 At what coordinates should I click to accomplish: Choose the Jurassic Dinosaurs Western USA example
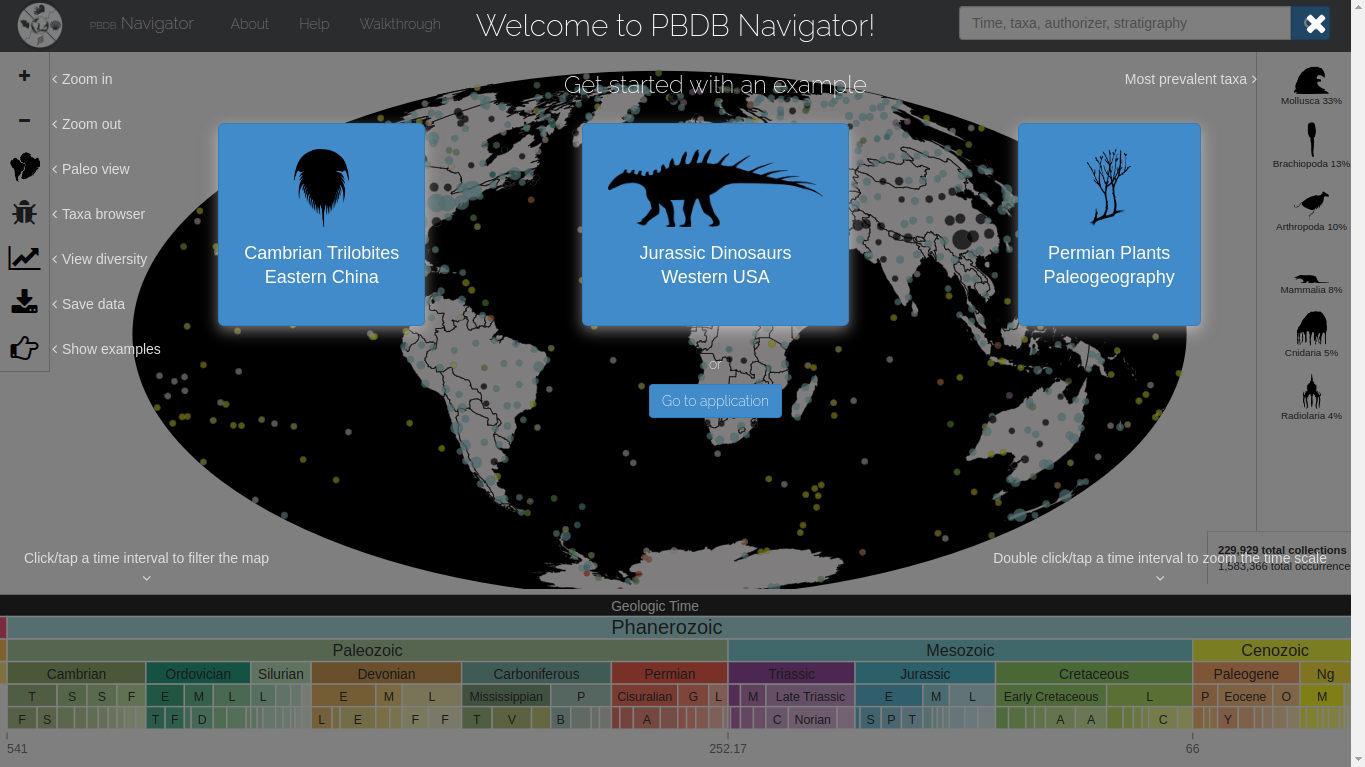[715, 224]
